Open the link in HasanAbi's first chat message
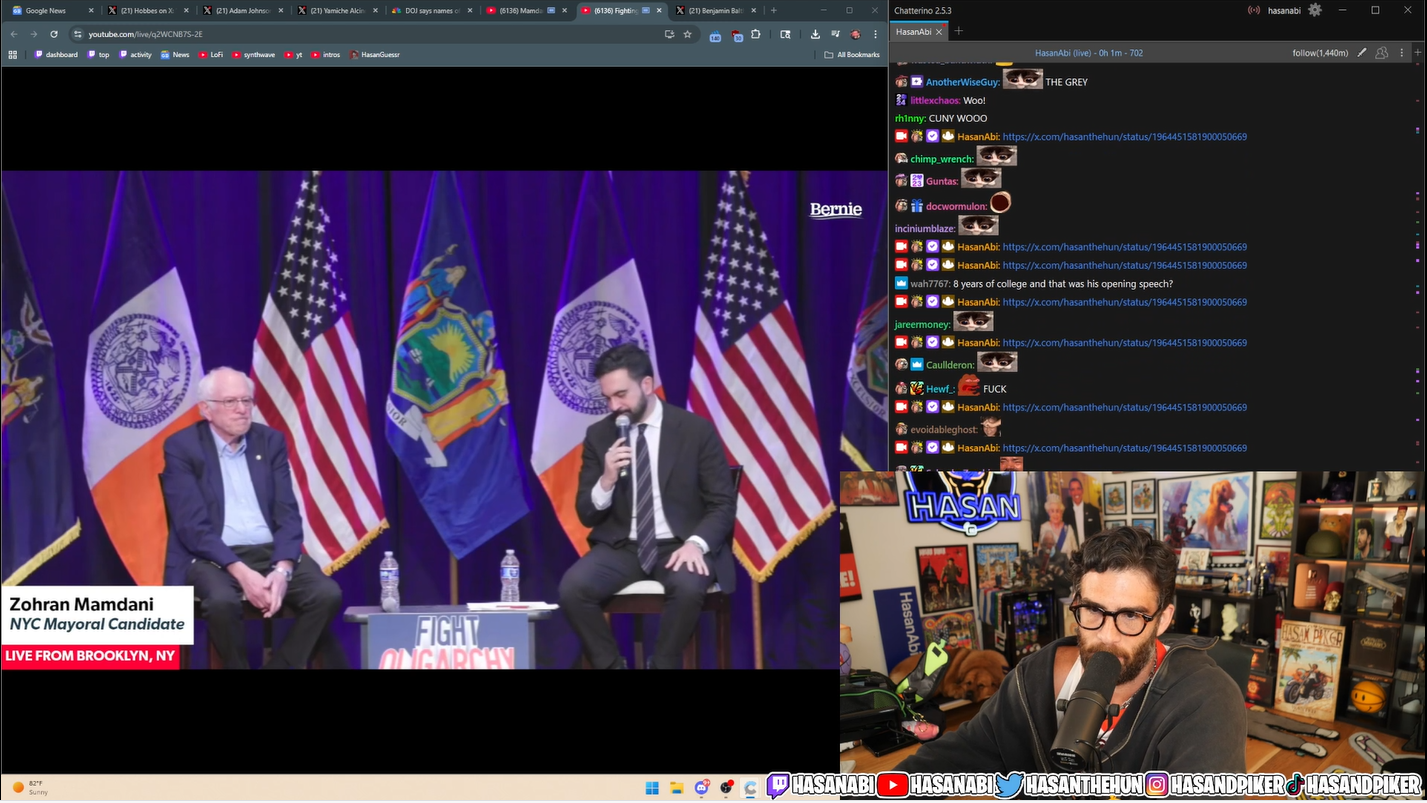1427x803 pixels. [1124, 137]
